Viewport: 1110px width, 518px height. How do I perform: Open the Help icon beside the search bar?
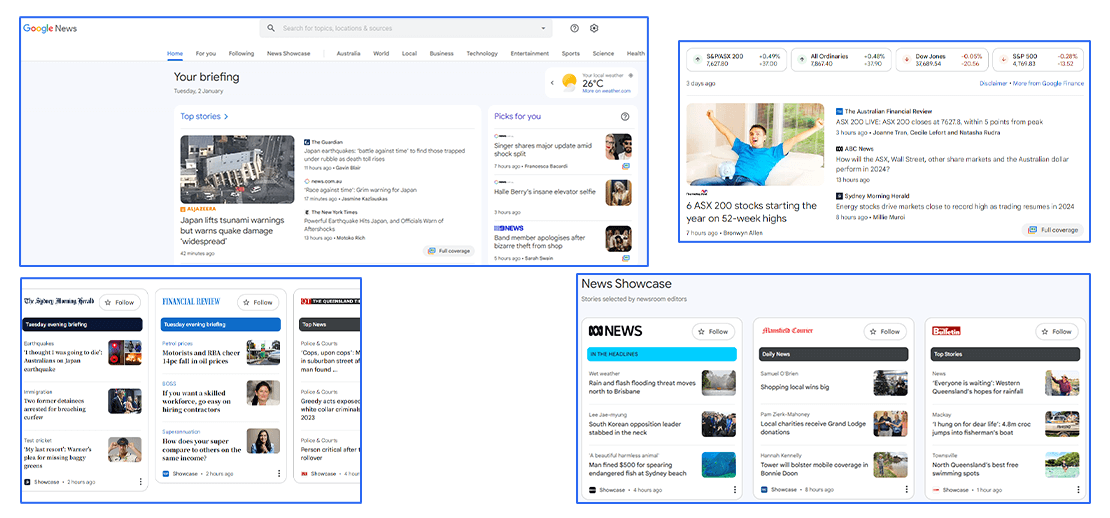[x=574, y=28]
